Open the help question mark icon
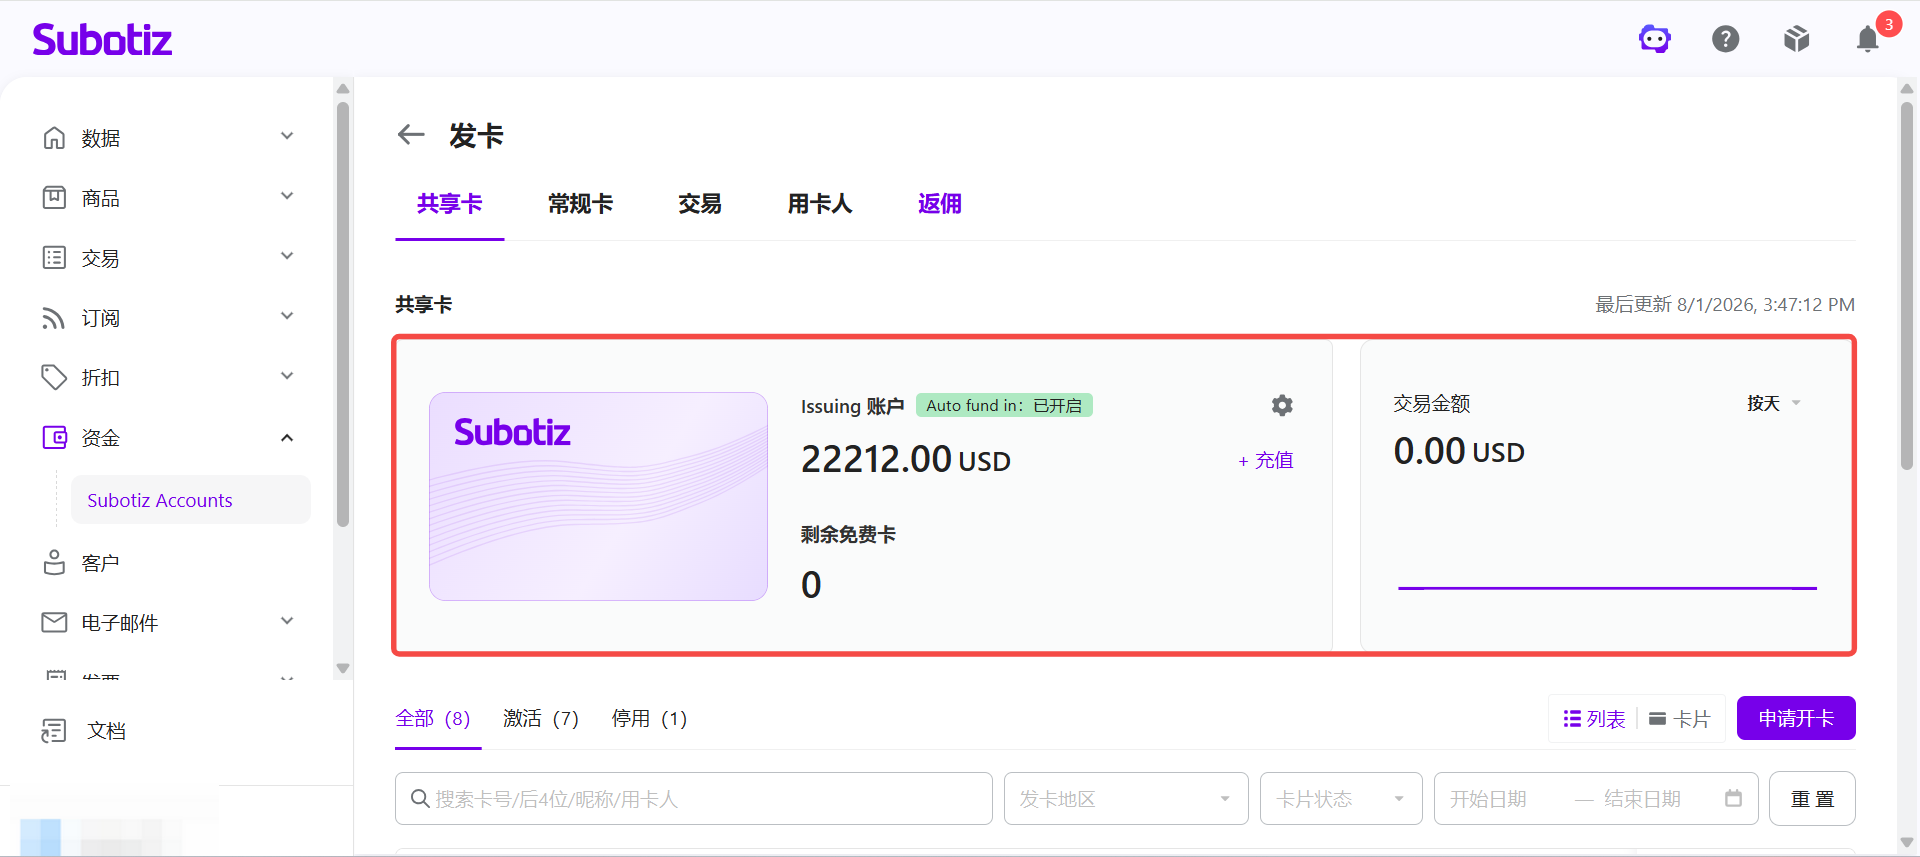Image resolution: width=1920 pixels, height=857 pixels. [x=1726, y=39]
